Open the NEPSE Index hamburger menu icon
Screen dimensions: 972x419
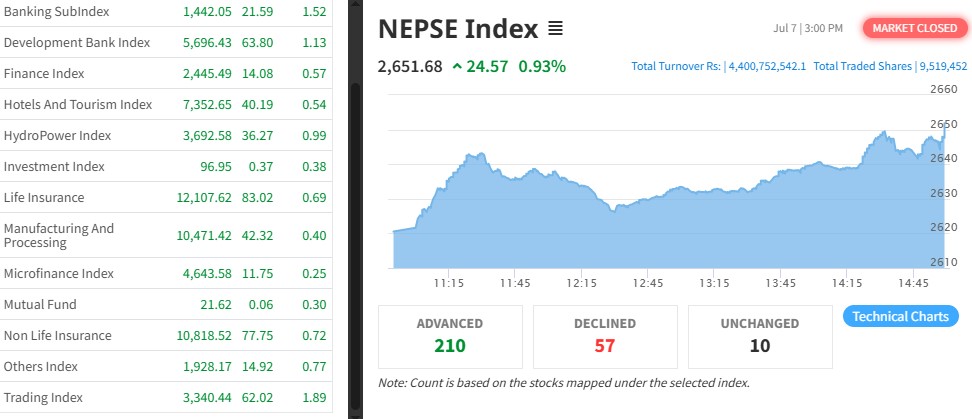(x=555, y=29)
